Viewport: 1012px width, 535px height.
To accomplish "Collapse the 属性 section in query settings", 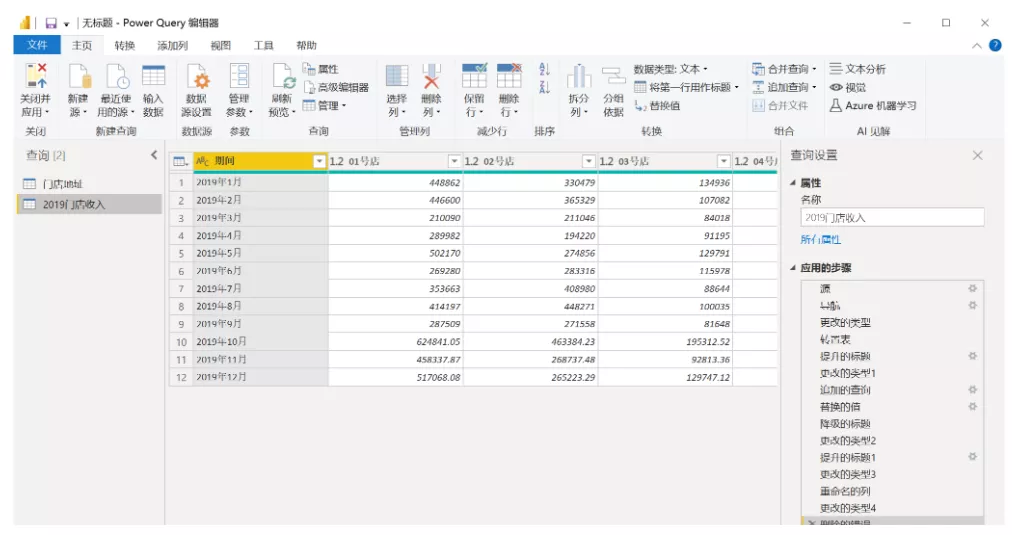I will (x=793, y=183).
